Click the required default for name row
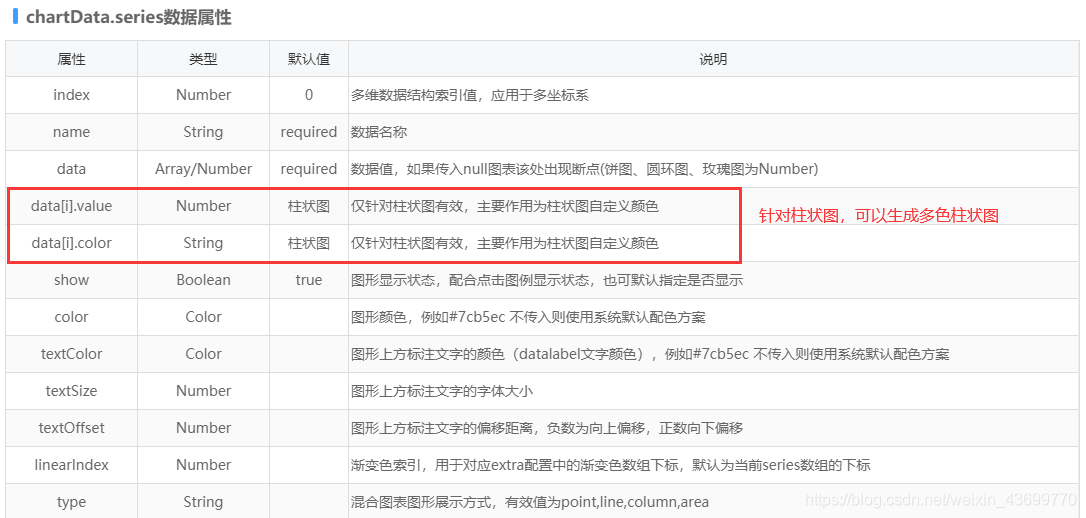 click(x=309, y=132)
